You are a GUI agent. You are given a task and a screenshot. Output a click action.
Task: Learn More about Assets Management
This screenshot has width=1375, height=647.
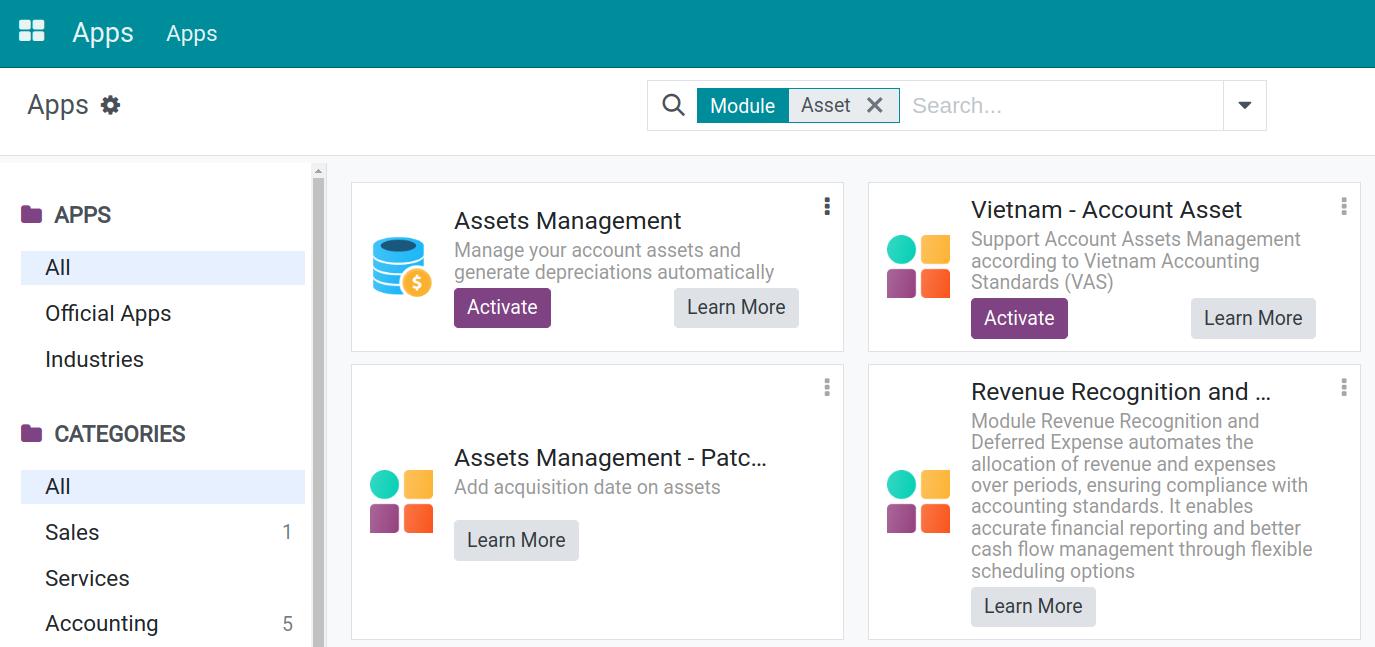pyautogui.click(x=736, y=308)
